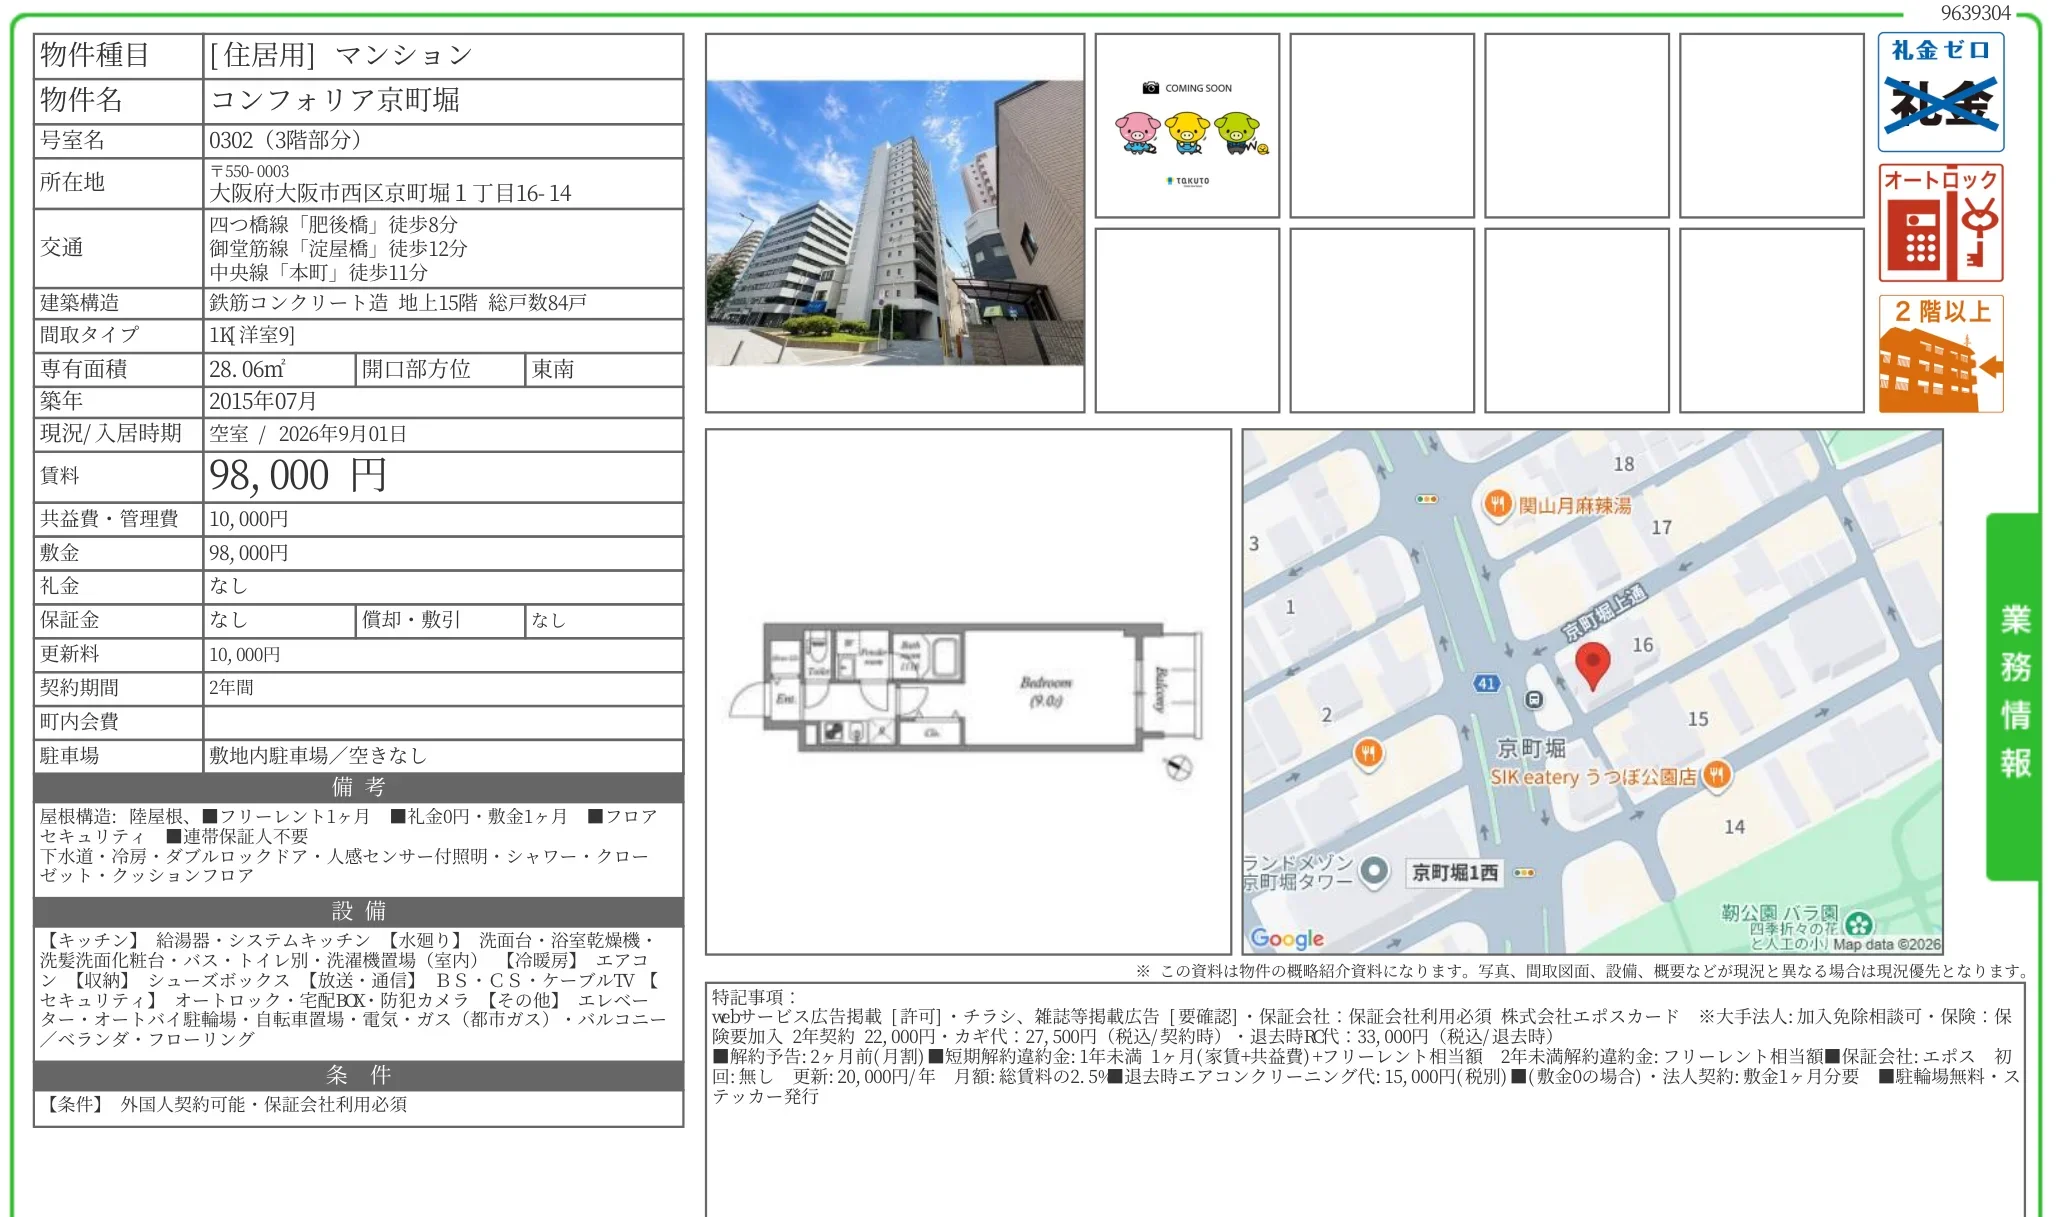This screenshot has height=1217, width=2056.
Task: Click property name コンフォリア京町堀
Action: click(334, 100)
